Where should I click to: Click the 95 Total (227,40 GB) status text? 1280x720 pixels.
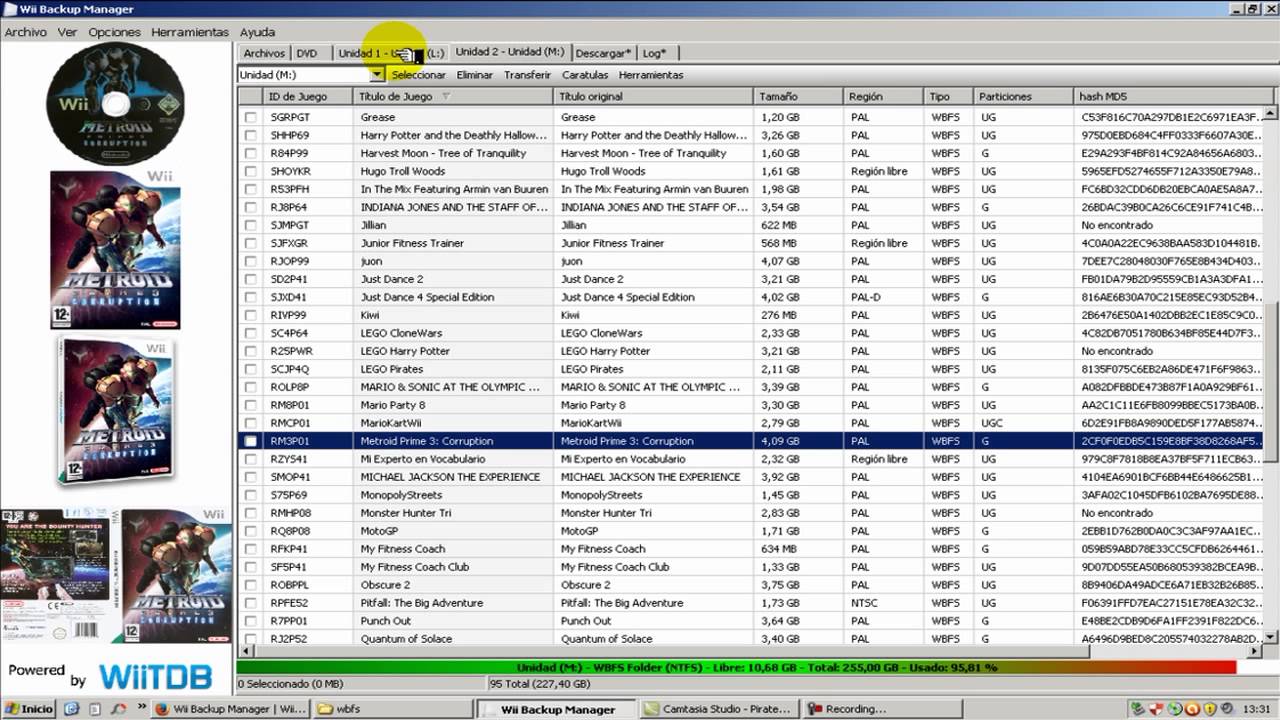click(541, 684)
